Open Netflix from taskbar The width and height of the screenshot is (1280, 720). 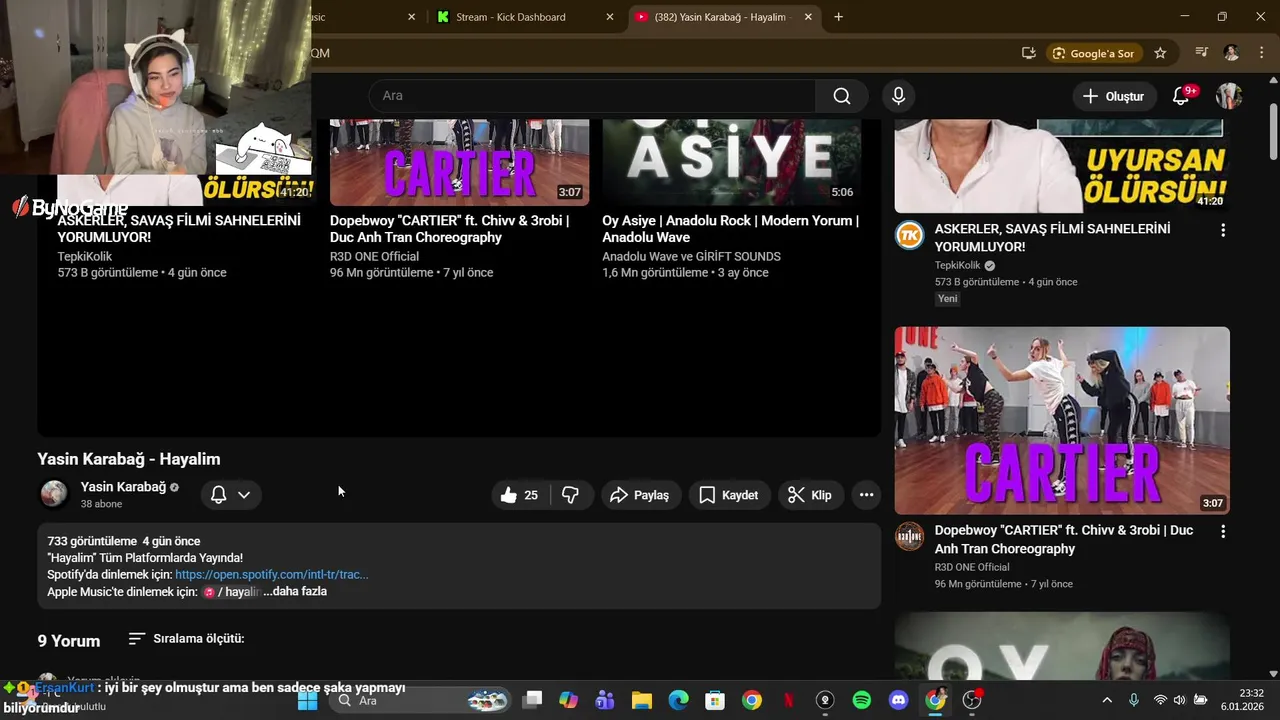[788, 700]
